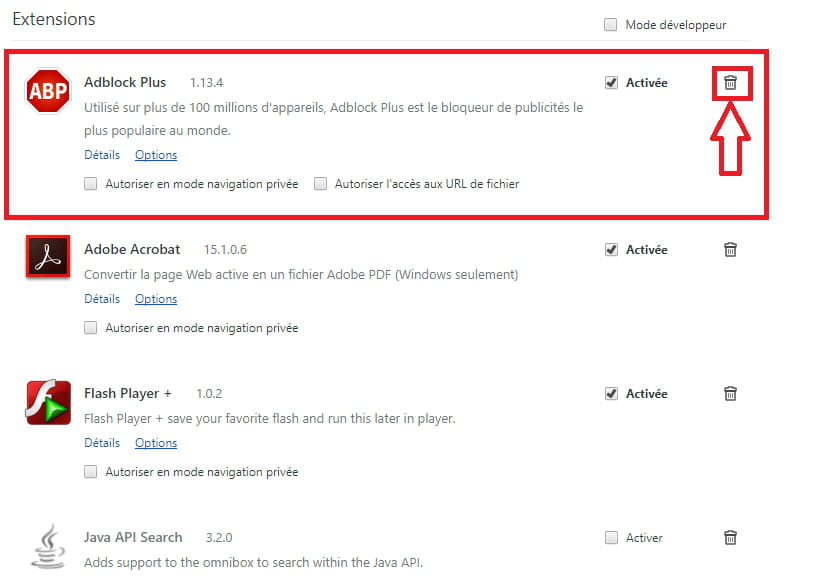Allow Adobe Acrobat in private navigation mode
This screenshot has width=818, height=576.
91,328
